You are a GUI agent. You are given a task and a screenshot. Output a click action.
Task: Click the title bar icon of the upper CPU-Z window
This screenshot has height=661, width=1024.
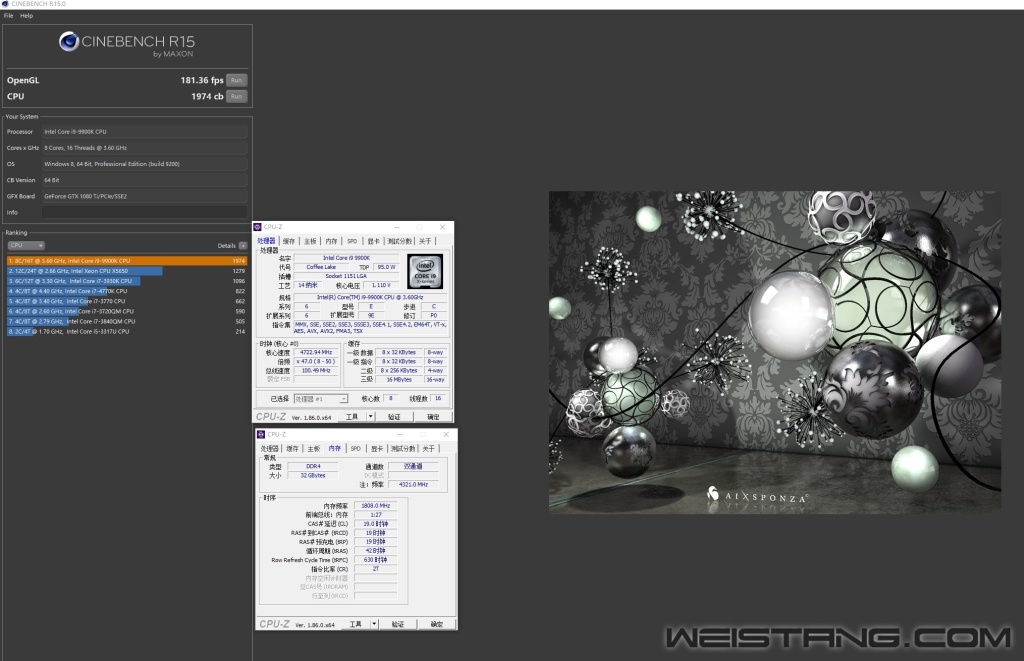(x=258, y=227)
